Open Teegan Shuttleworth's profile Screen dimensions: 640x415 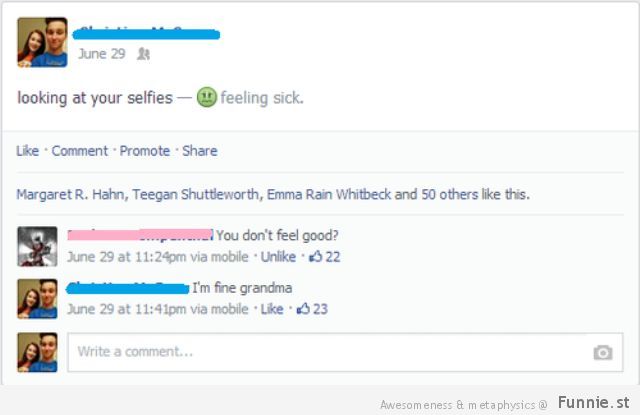pyautogui.click(x=195, y=194)
